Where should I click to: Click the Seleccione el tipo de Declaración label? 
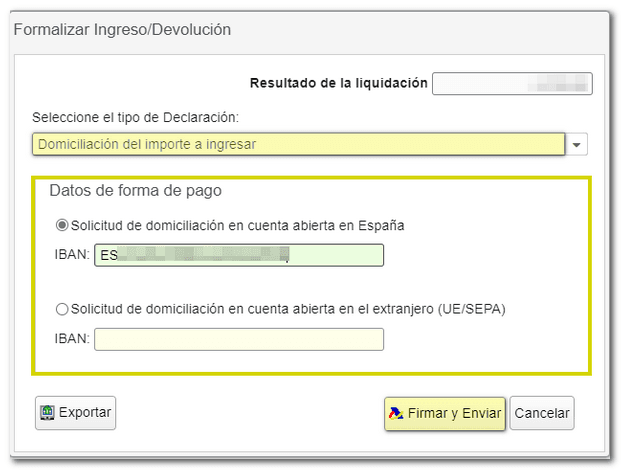click(135, 118)
